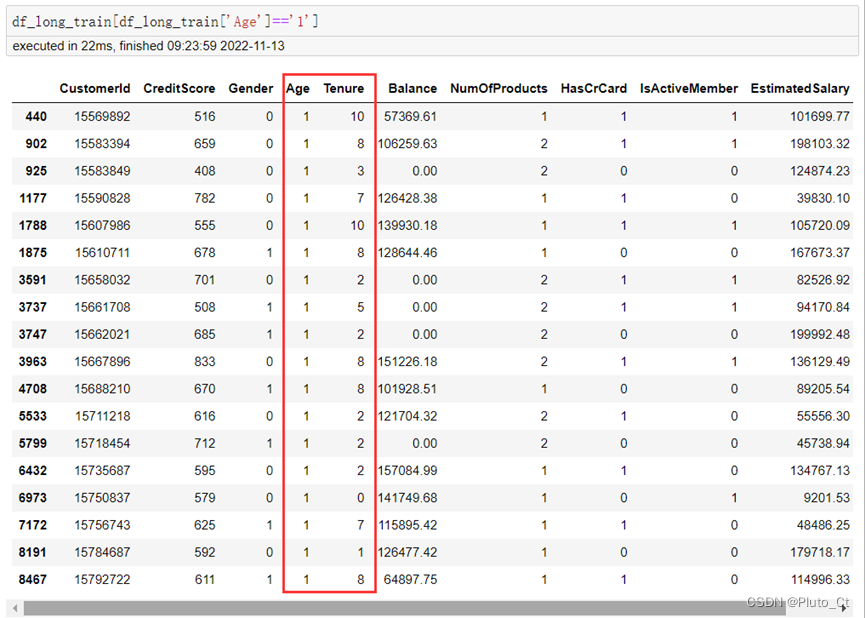Viewport: 865px width, 618px height.
Task: Click the EstimatedSalary column header
Action: point(800,88)
